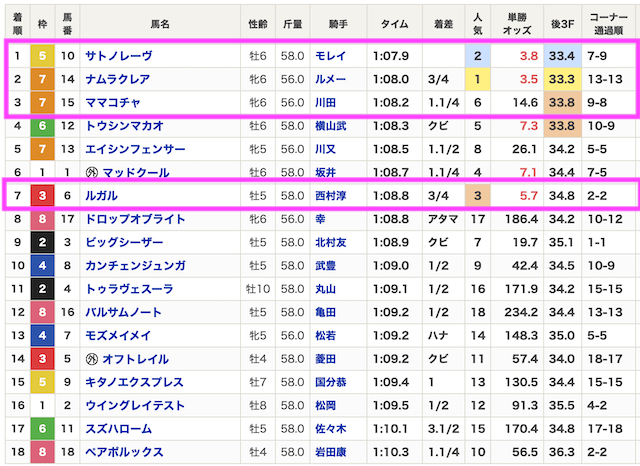640x466 pixels.
Task: Click the 外 mark beside オフトレイル
Action: [x=91, y=359]
